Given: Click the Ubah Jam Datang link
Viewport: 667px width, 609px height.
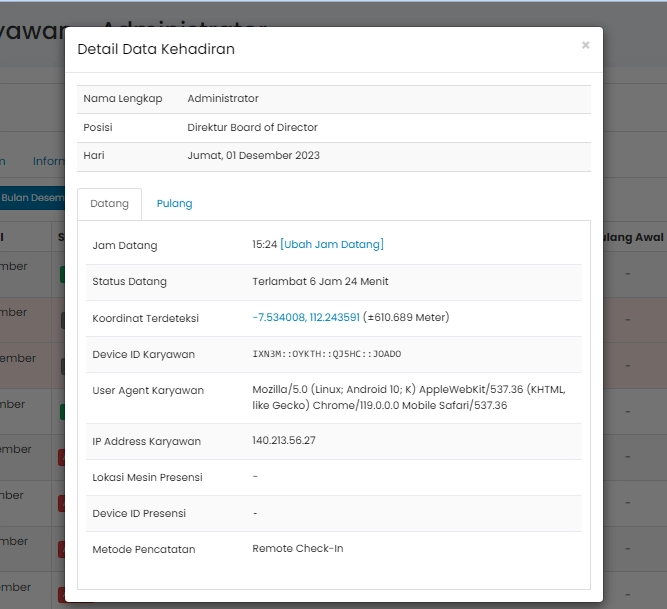Looking at the screenshot, I should tap(332, 244).
